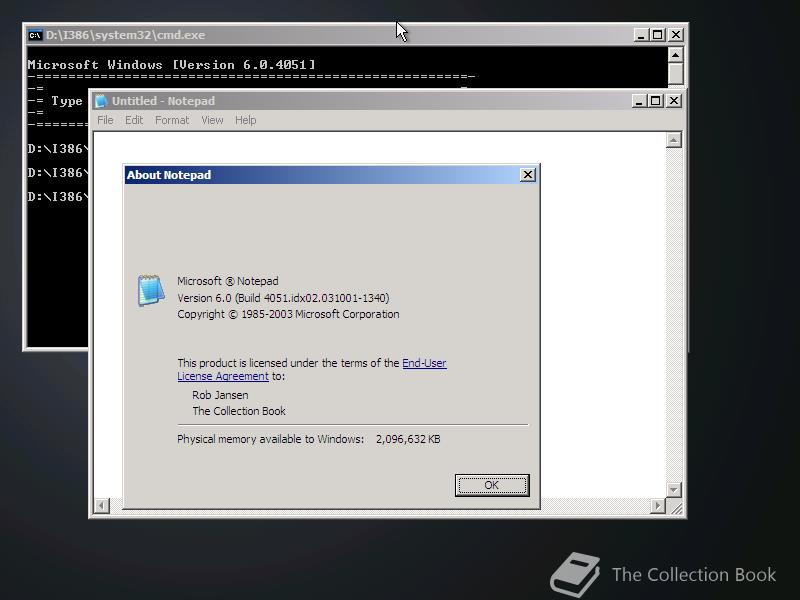
Task: Open the Notepad Format menu
Action: point(172,120)
